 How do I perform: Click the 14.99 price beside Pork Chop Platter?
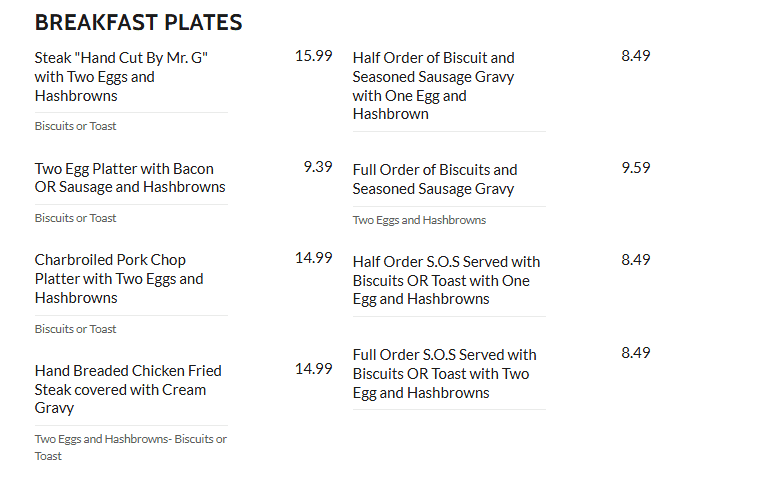click(x=314, y=257)
